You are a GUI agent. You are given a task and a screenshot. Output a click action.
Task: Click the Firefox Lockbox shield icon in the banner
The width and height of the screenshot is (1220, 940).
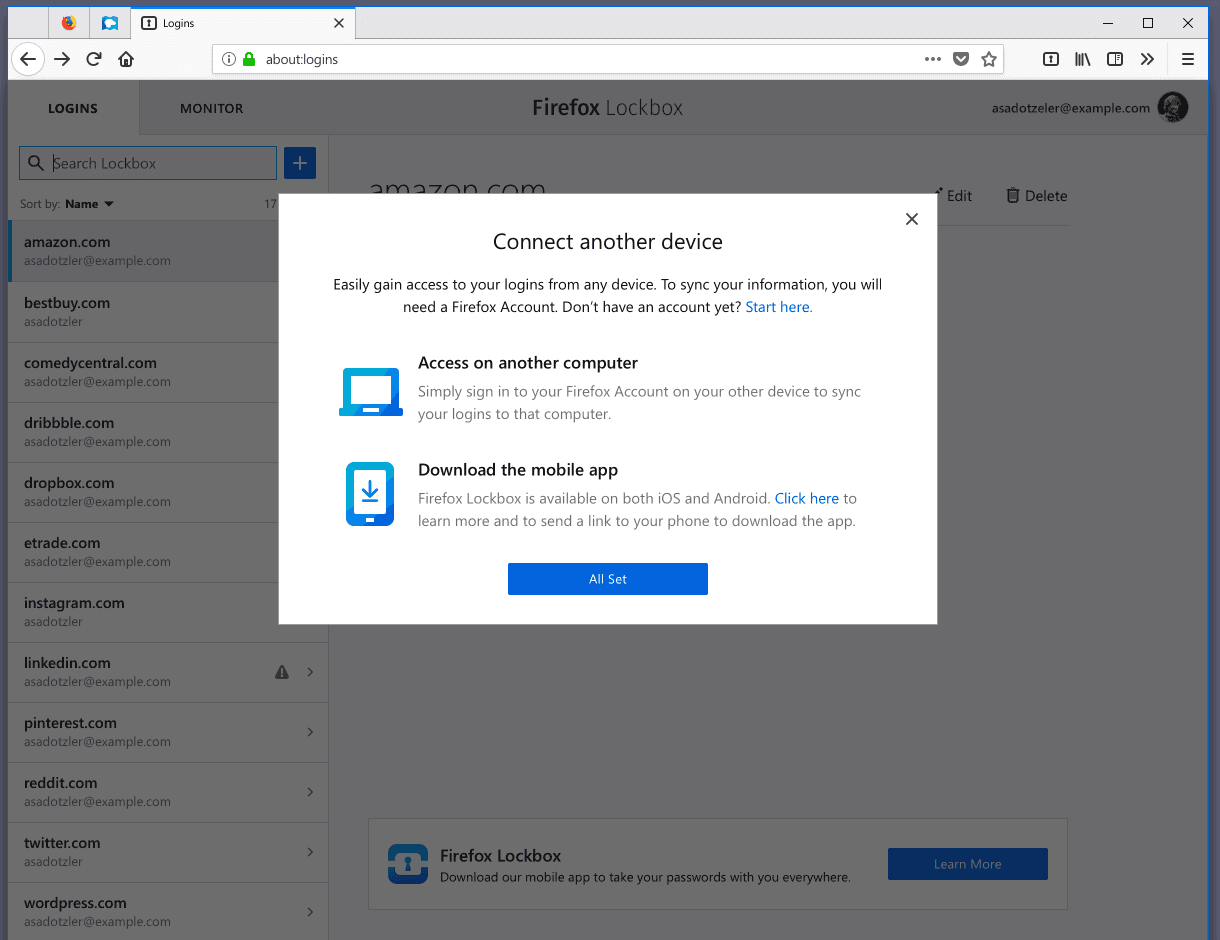(x=407, y=861)
